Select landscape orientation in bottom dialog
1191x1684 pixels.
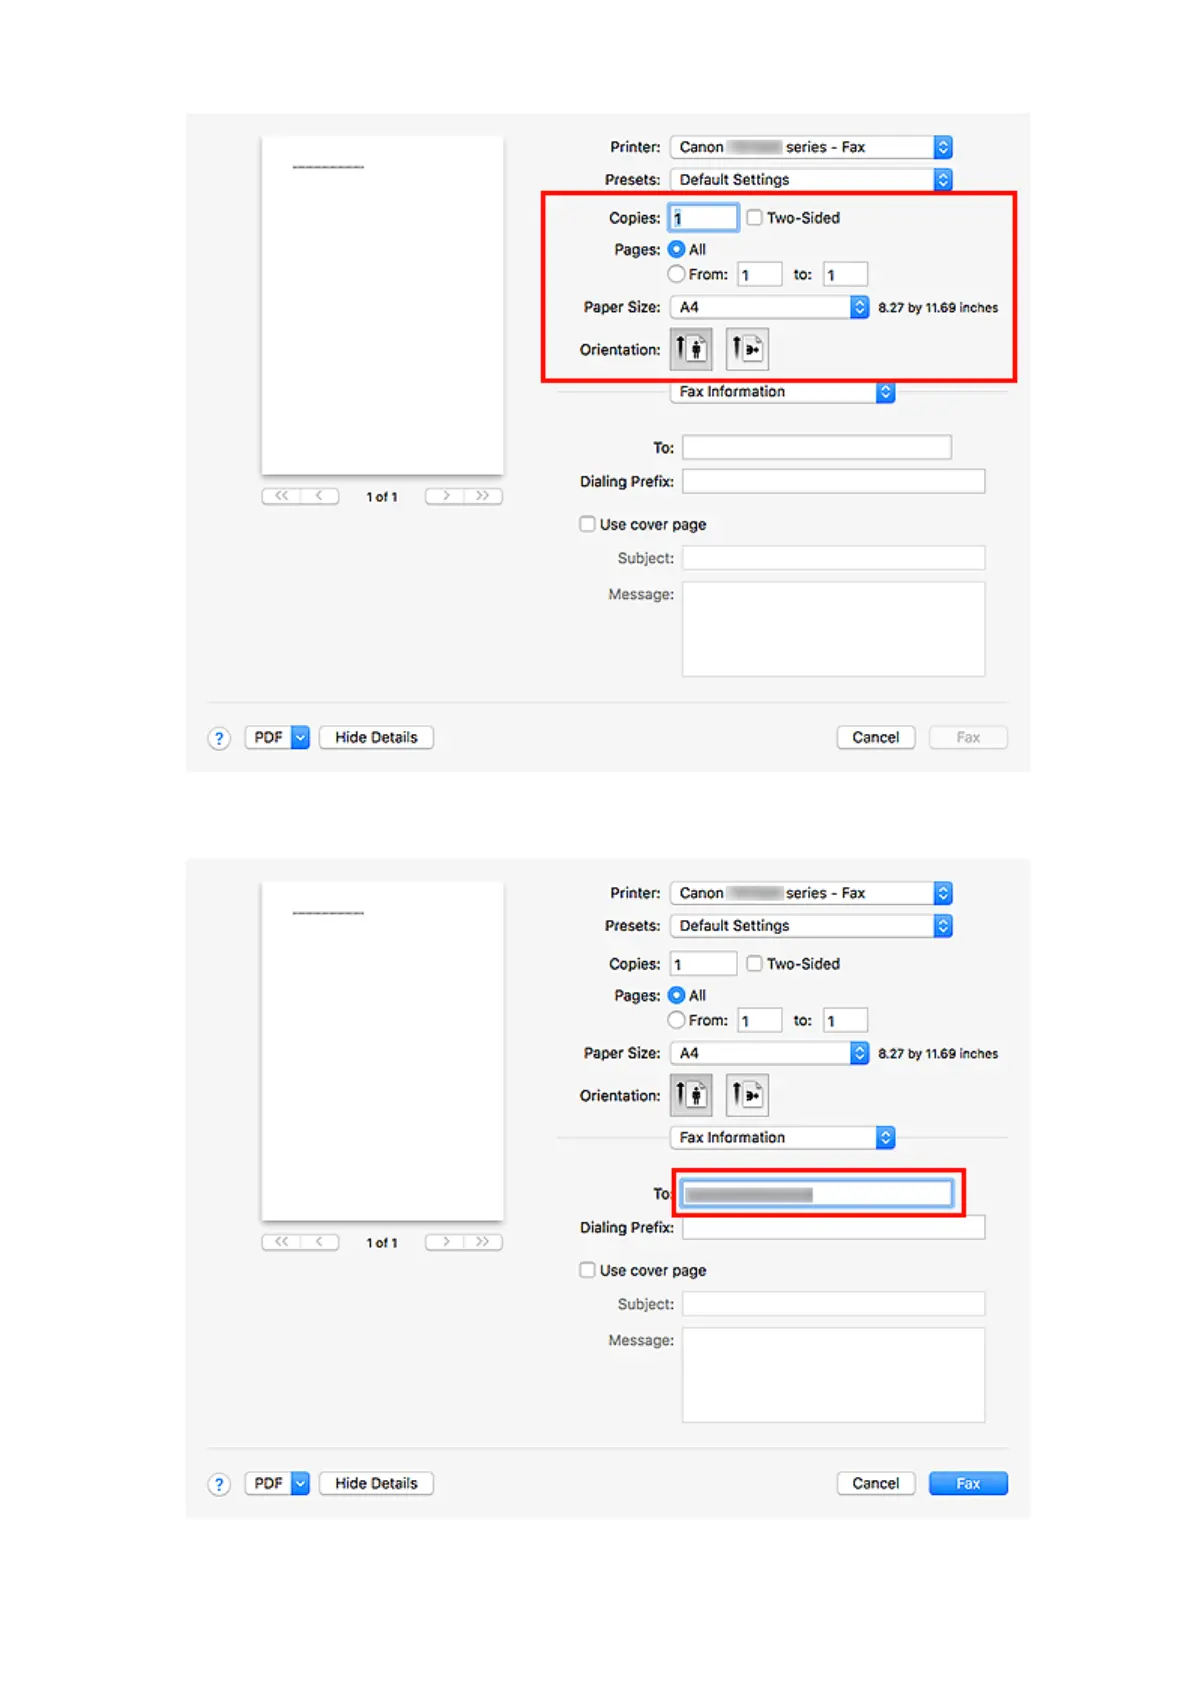[747, 1095]
